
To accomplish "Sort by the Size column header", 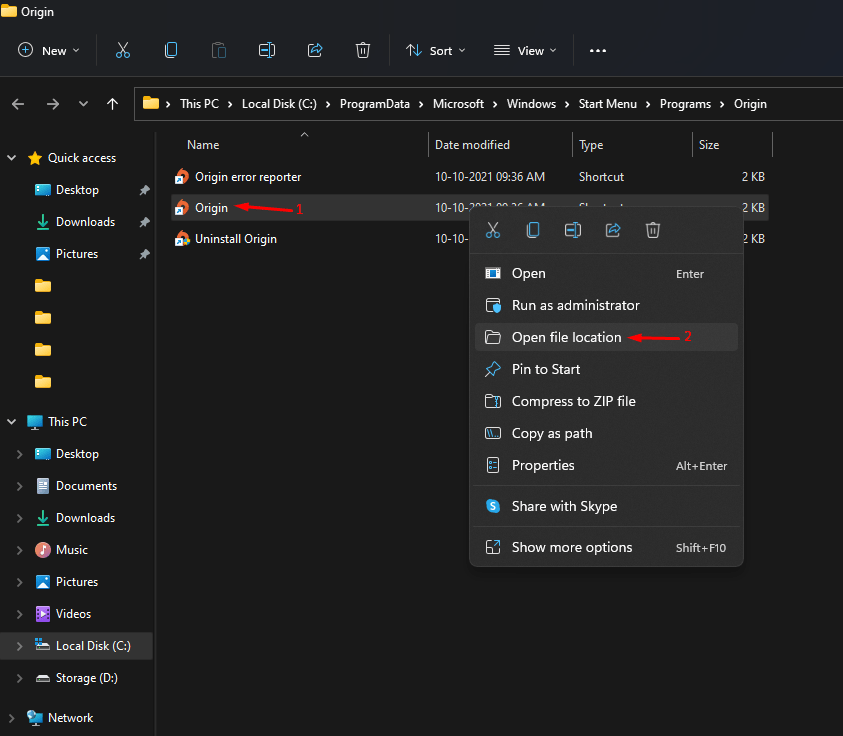I will point(709,145).
